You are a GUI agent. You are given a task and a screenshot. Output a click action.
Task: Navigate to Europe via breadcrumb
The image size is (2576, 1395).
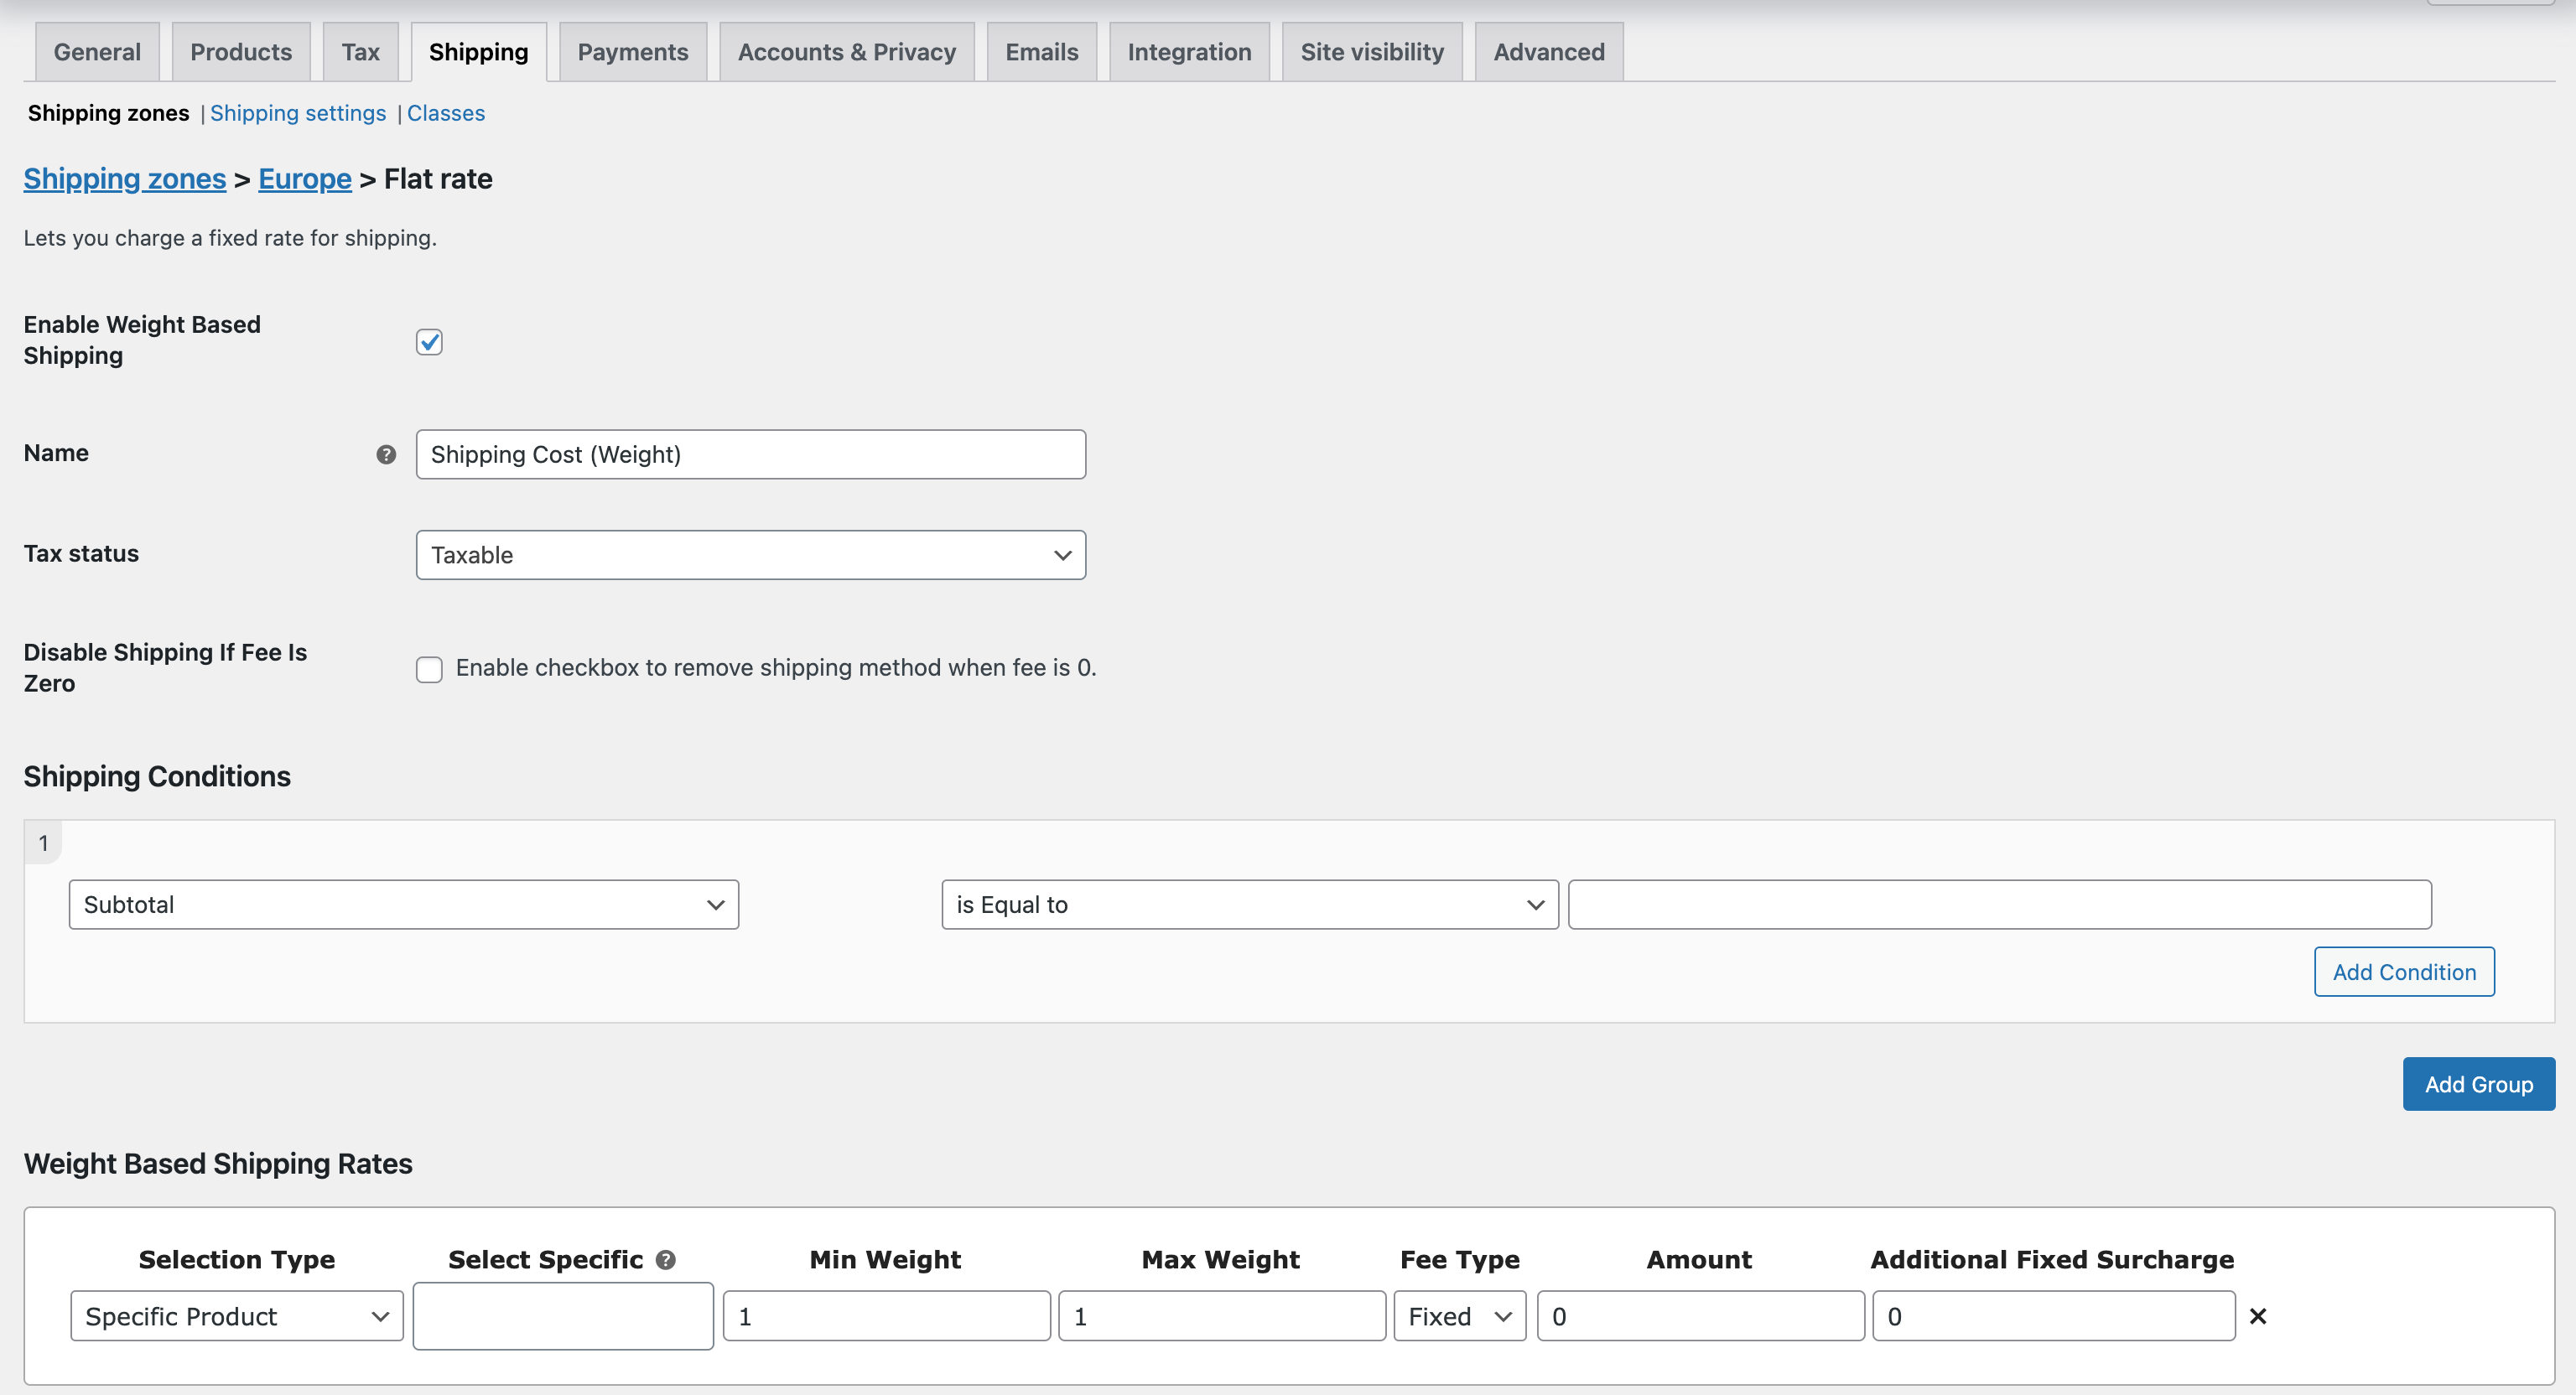tap(304, 179)
